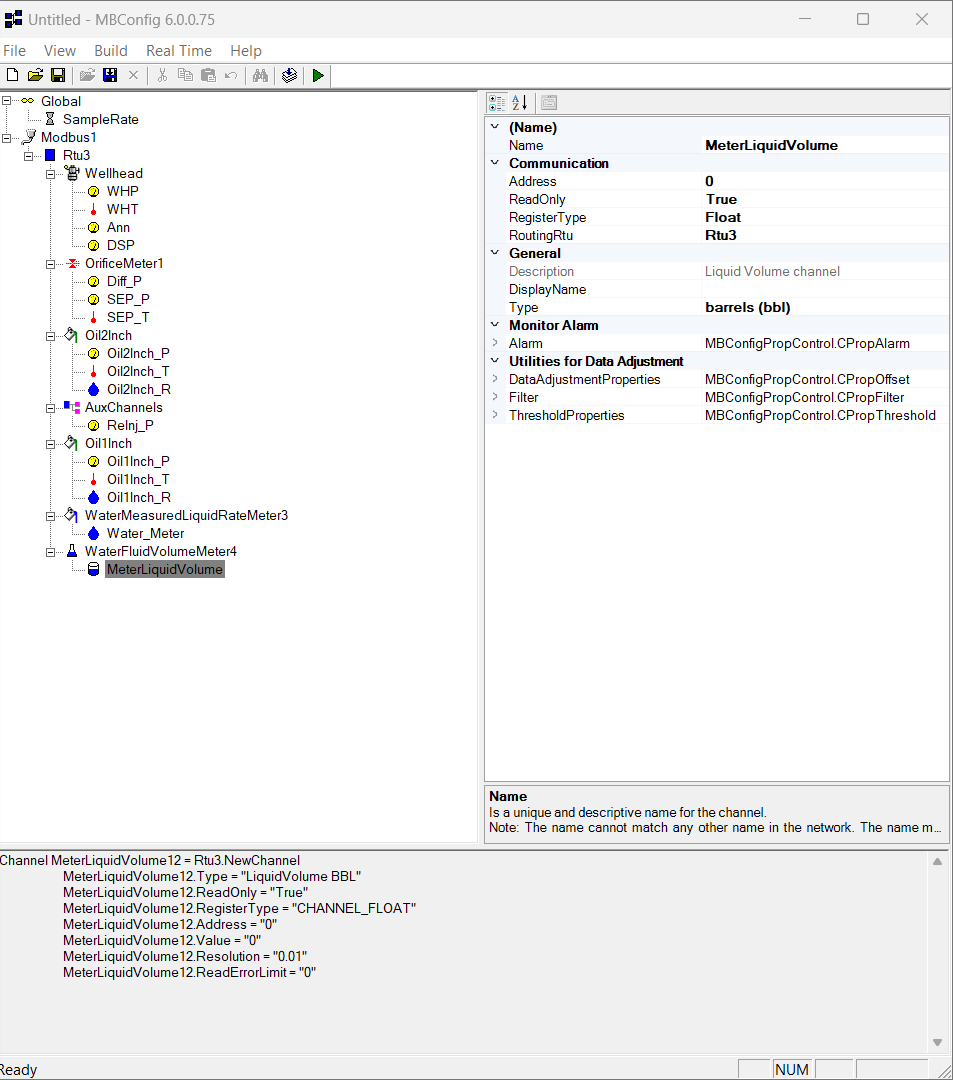953x1080 pixels.
Task: Select the Water_Meter channel in tree
Action: pyautogui.click(x=145, y=533)
